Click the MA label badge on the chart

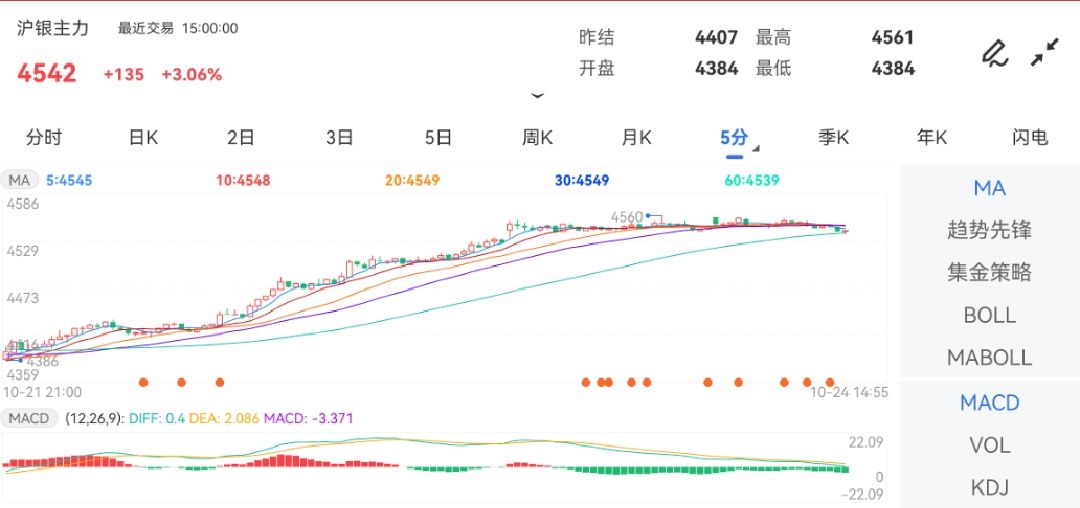[x=19, y=180]
